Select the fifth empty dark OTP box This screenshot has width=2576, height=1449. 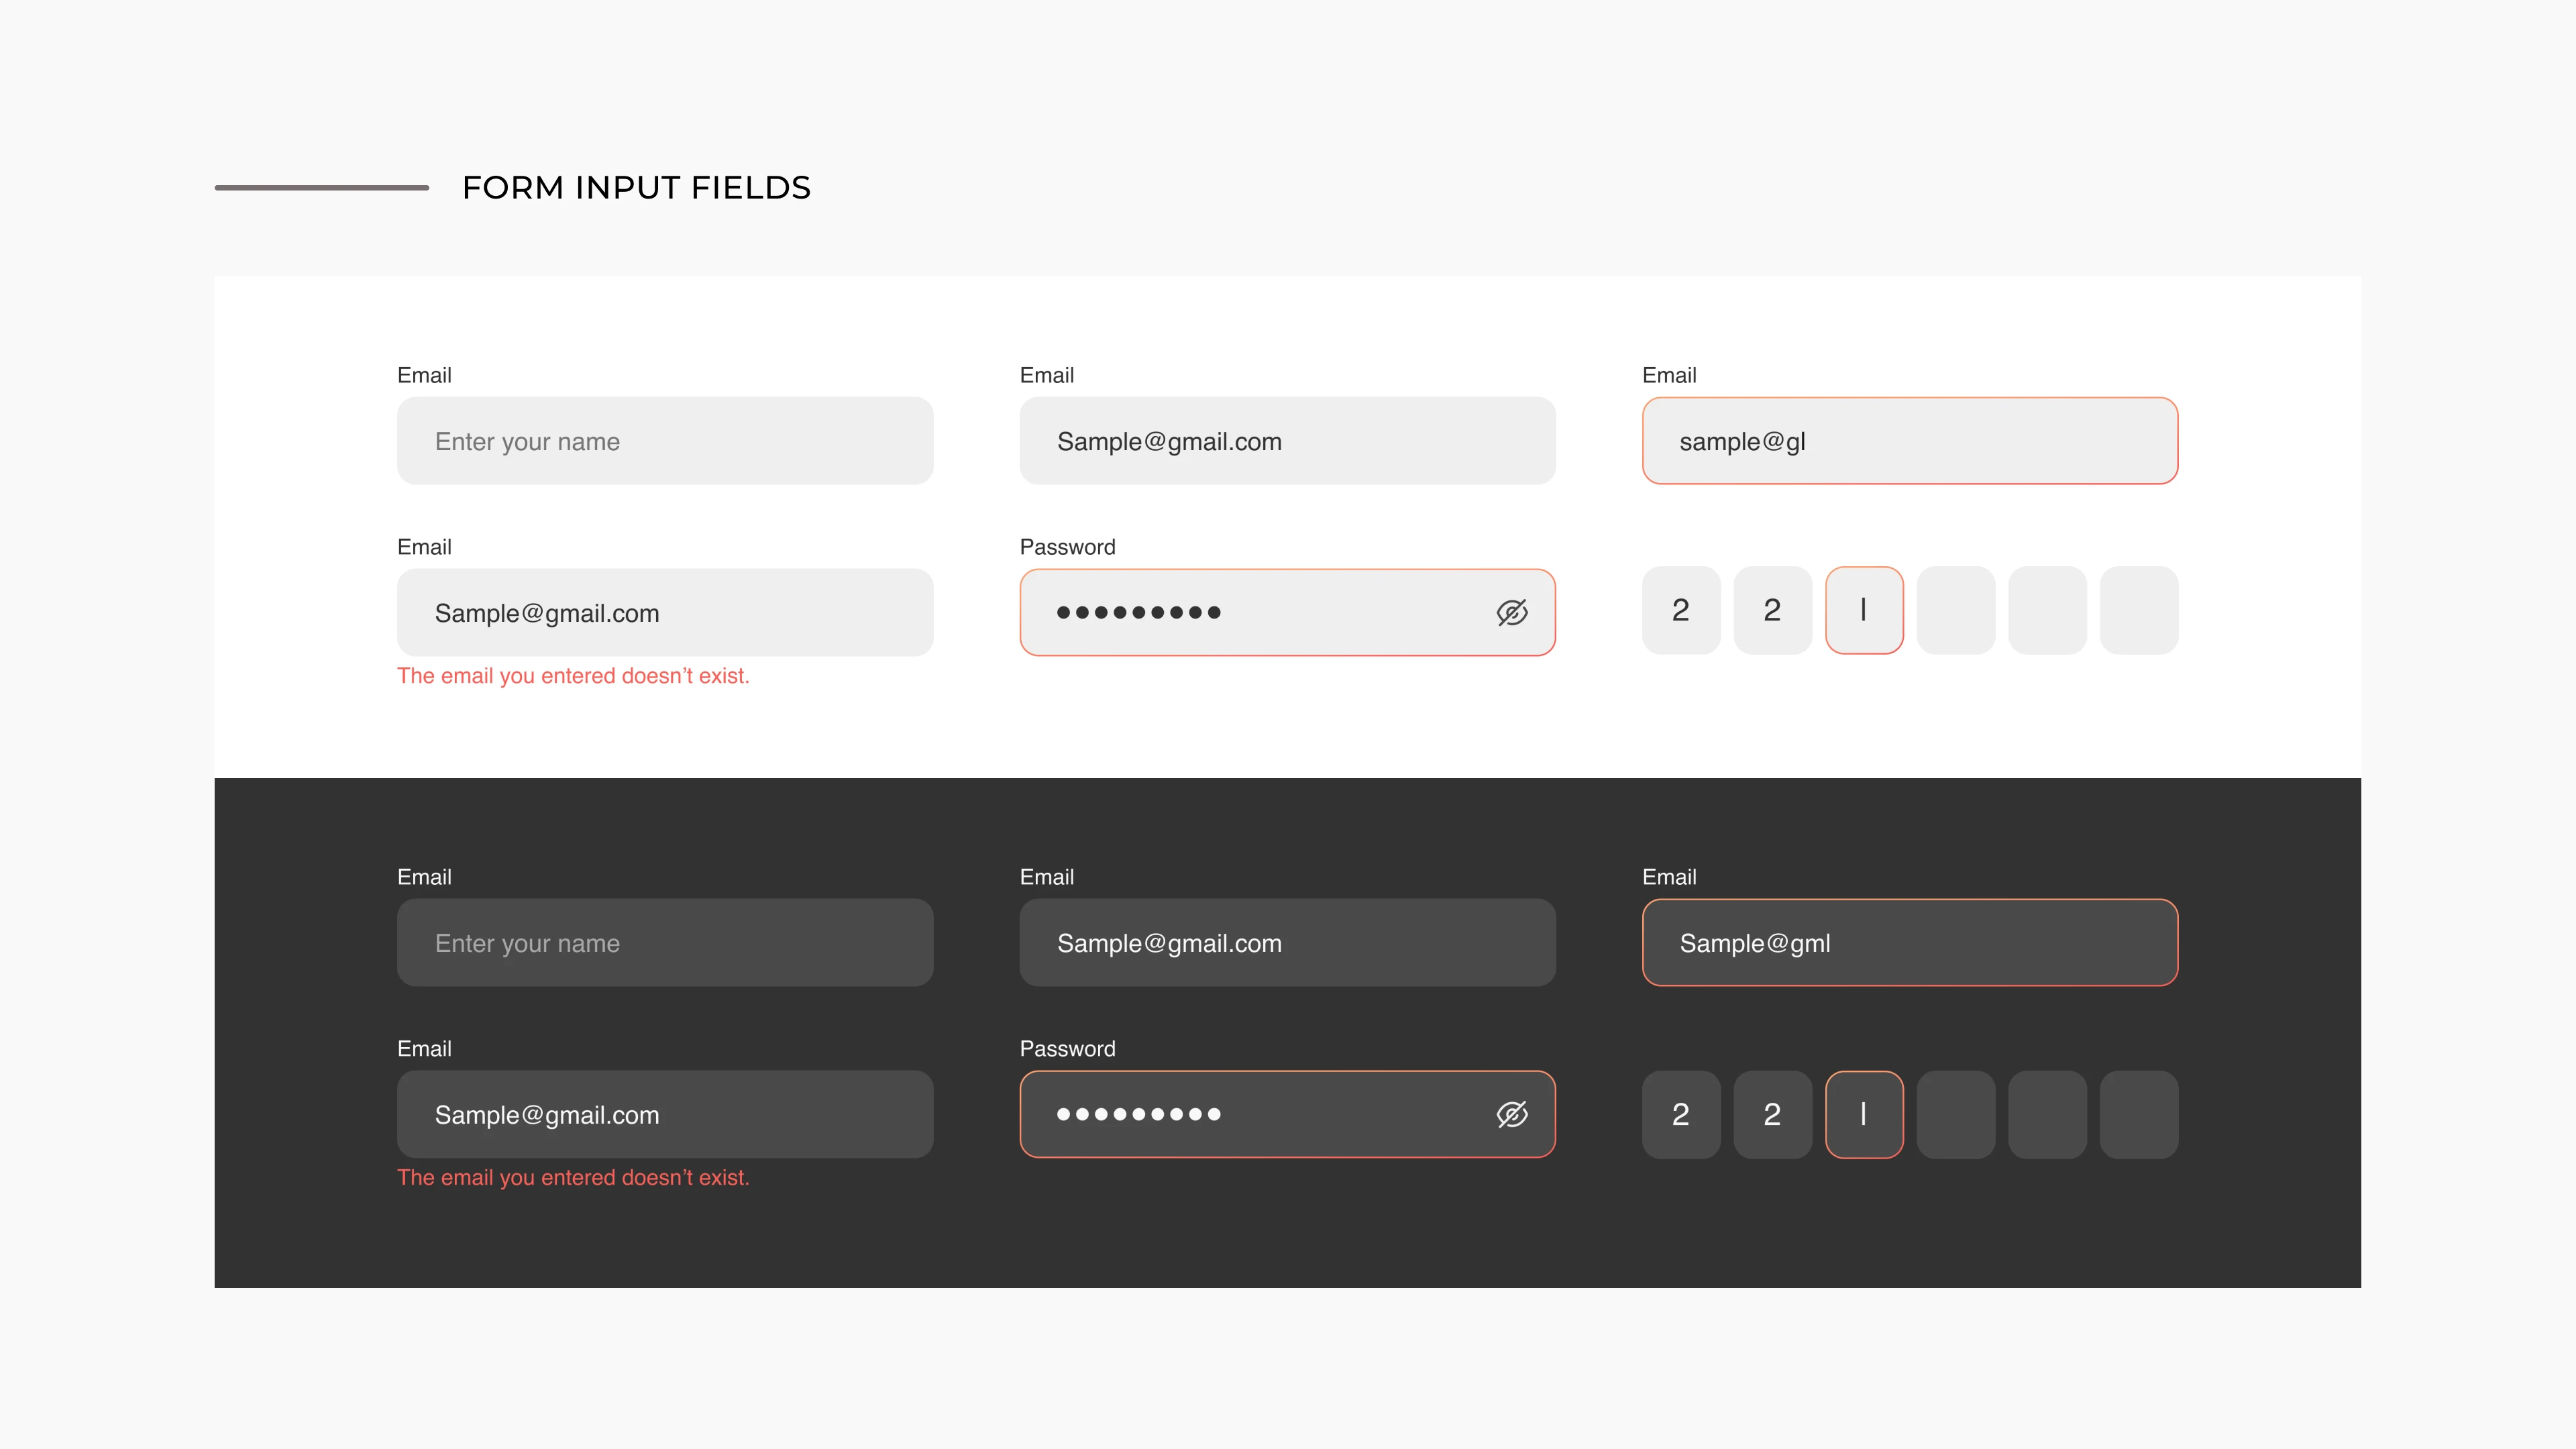click(2047, 1114)
